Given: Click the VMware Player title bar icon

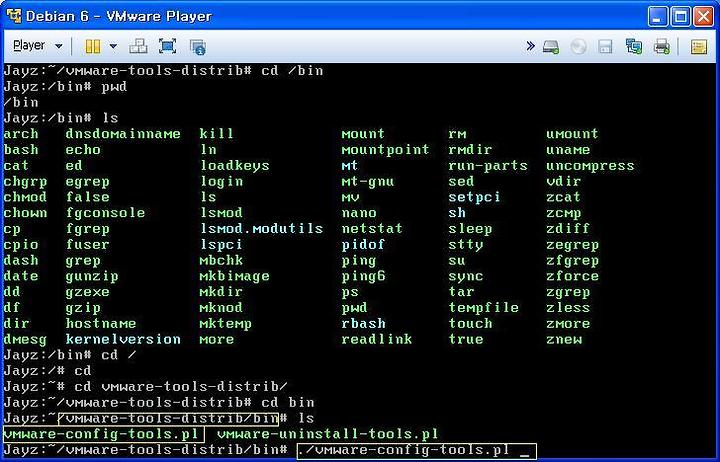Looking at the screenshot, I should point(14,16).
